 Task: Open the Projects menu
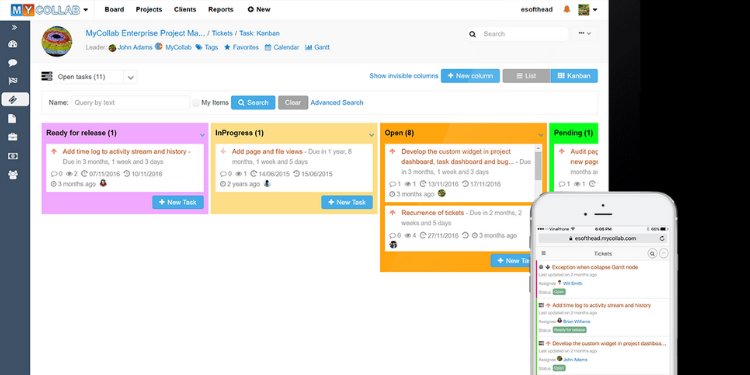[149, 10]
